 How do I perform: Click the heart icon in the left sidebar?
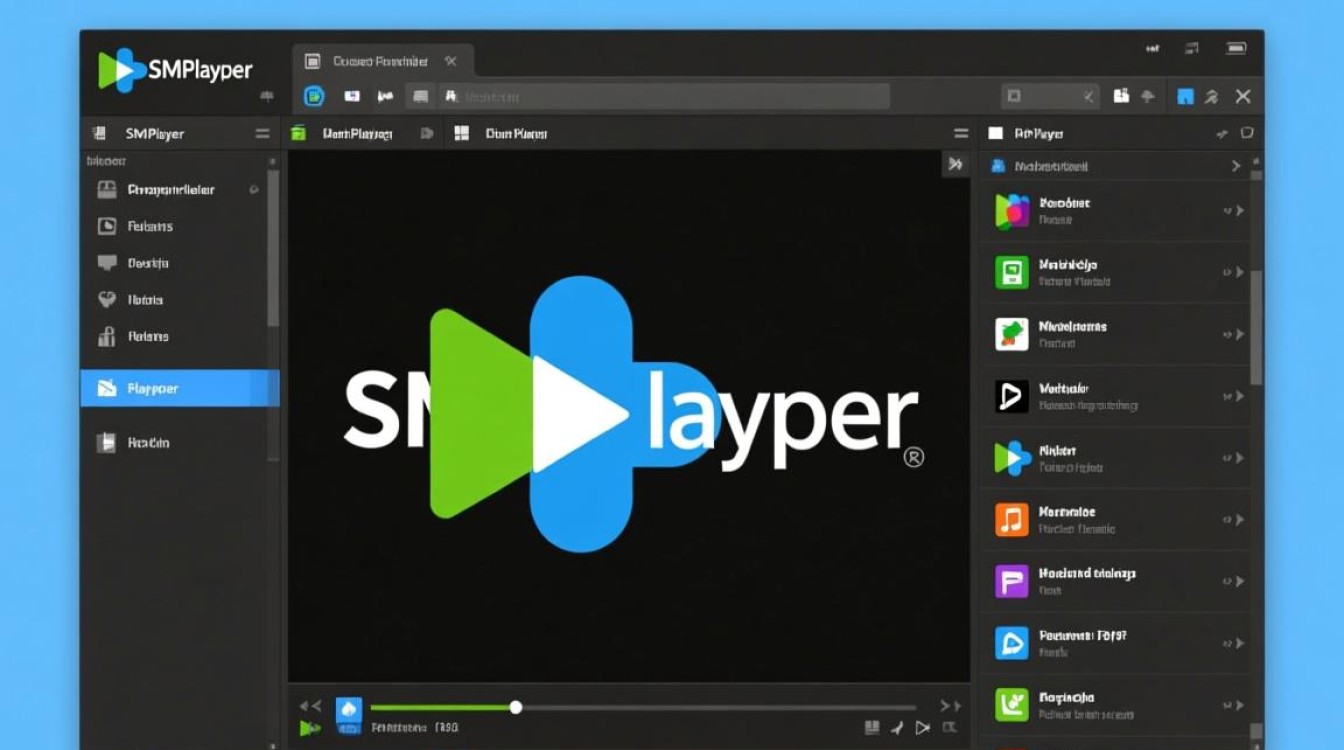coord(107,299)
